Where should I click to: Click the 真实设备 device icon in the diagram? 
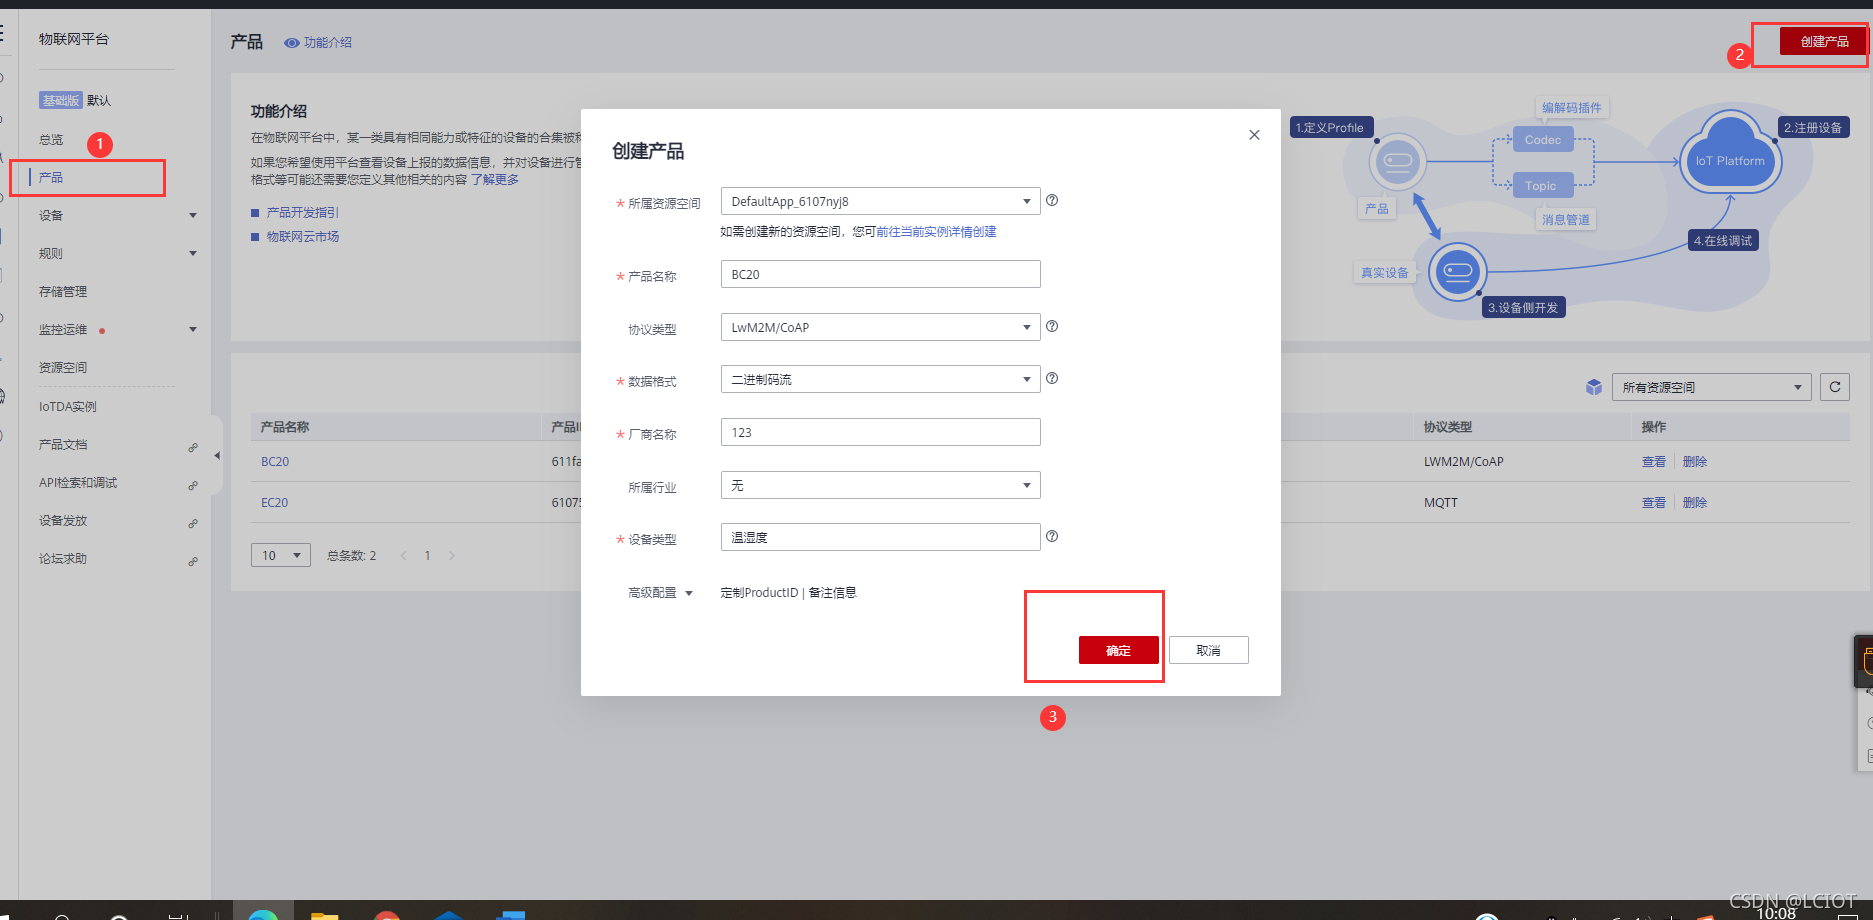coord(1458,271)
